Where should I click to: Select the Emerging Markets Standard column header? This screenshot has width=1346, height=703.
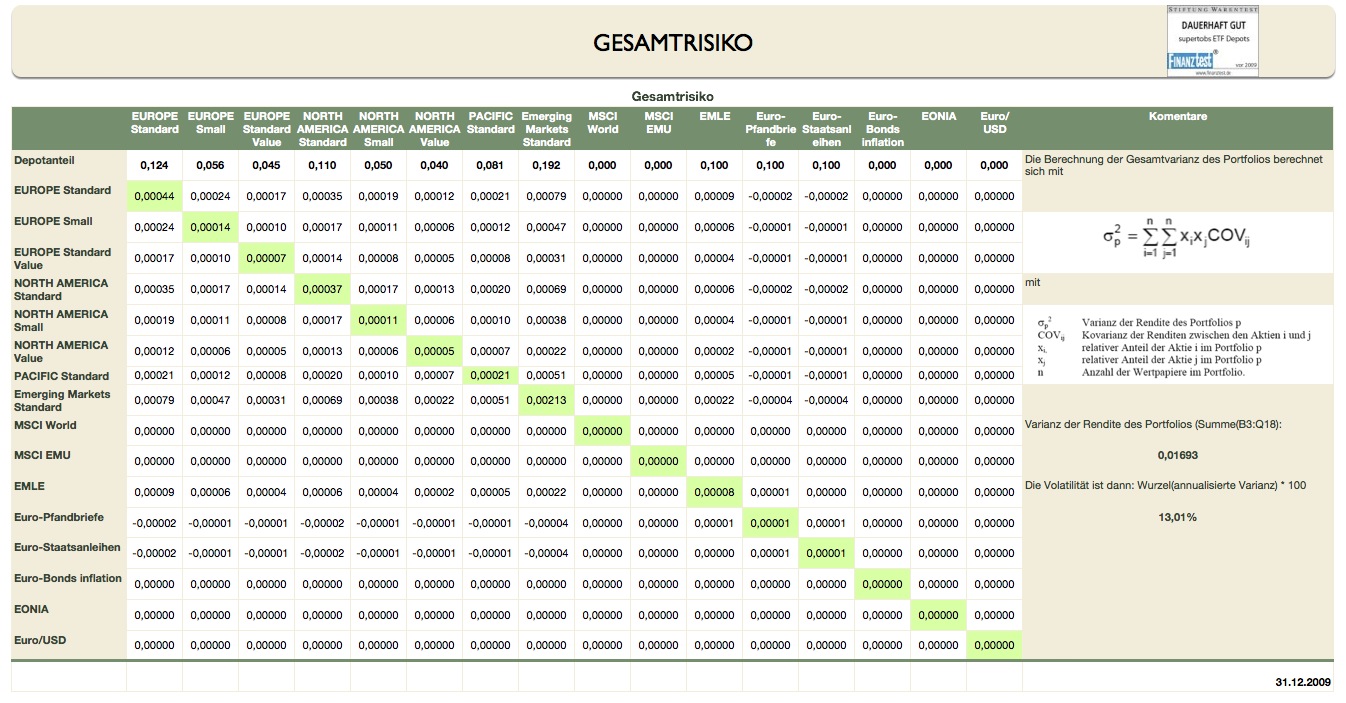[546, 129]
